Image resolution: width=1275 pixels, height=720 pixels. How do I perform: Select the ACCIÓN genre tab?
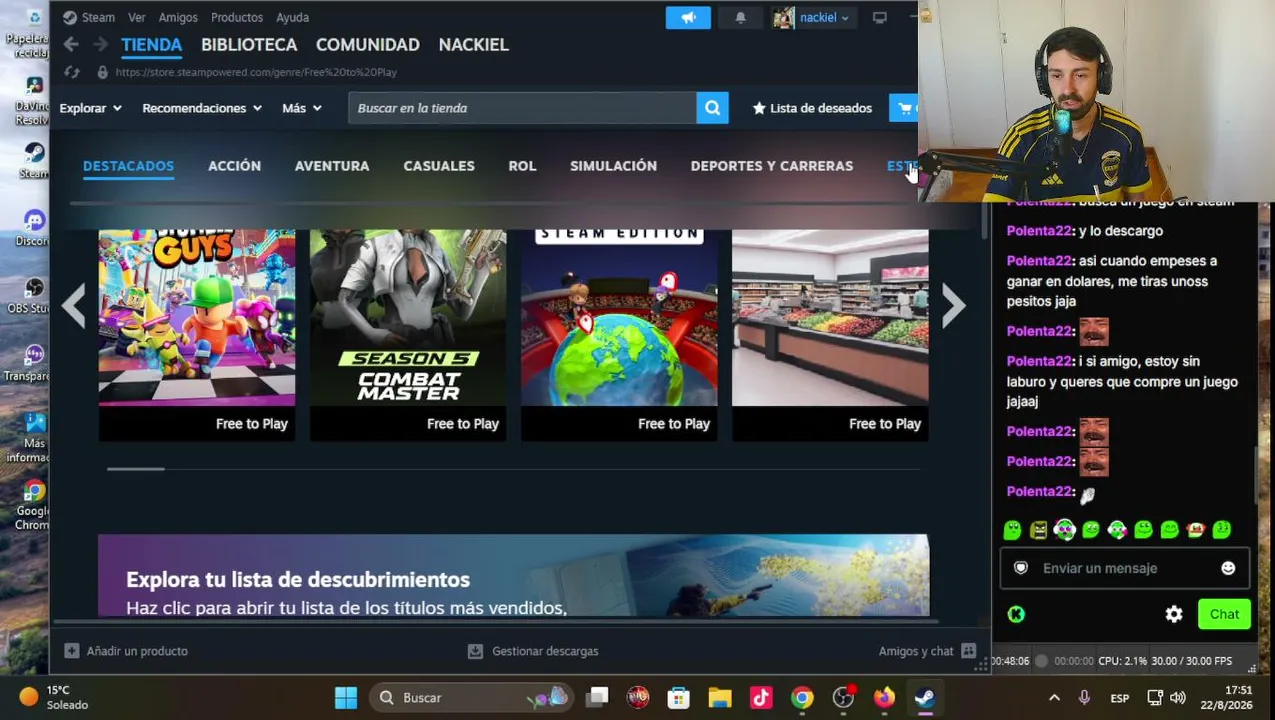[234, 166]
